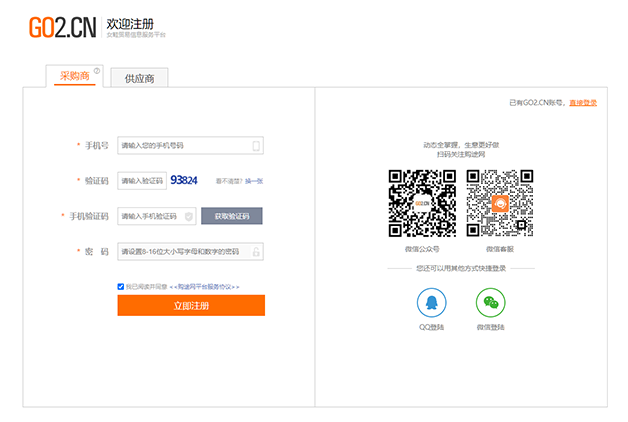Uncheck the service agreement checkbox
The width and height of the screenshot is (628, 422).
click(121, 286)
